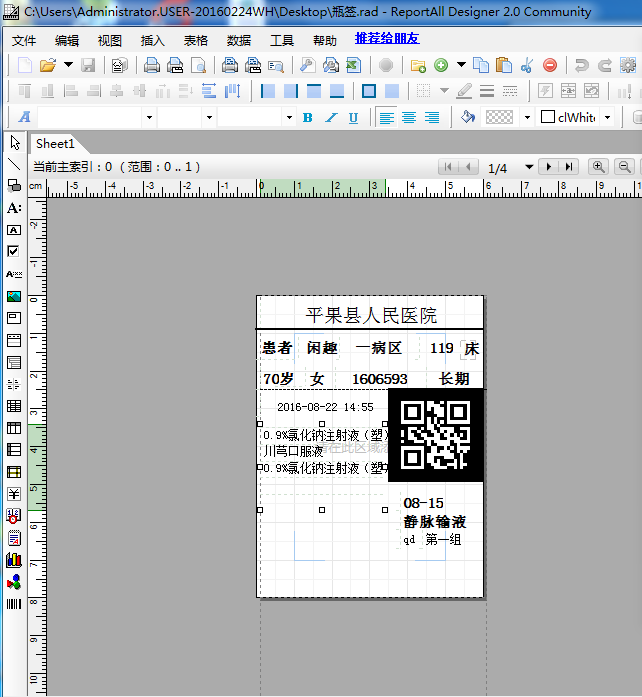This screenshot has width=642, height=697.
Task: Jump to the last page
Action: tap(569, 167)
